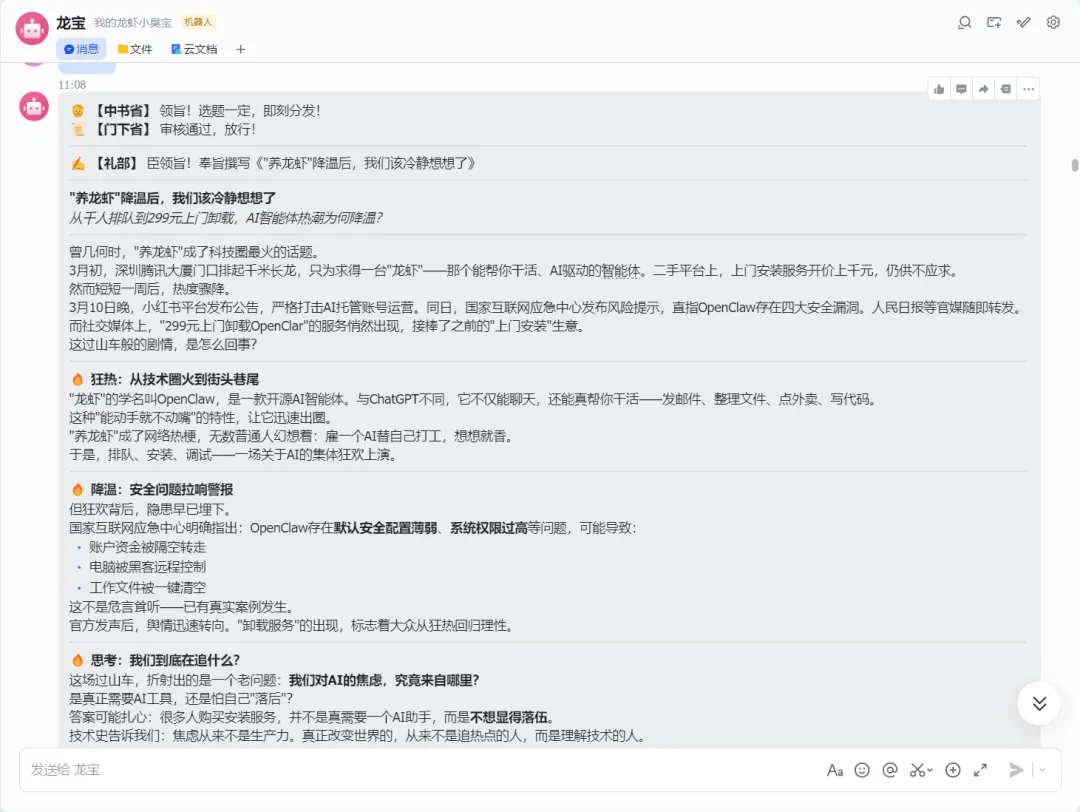Switch to the 消息 tab
This screenshot has width=1080, height=812.
(81, 49)
